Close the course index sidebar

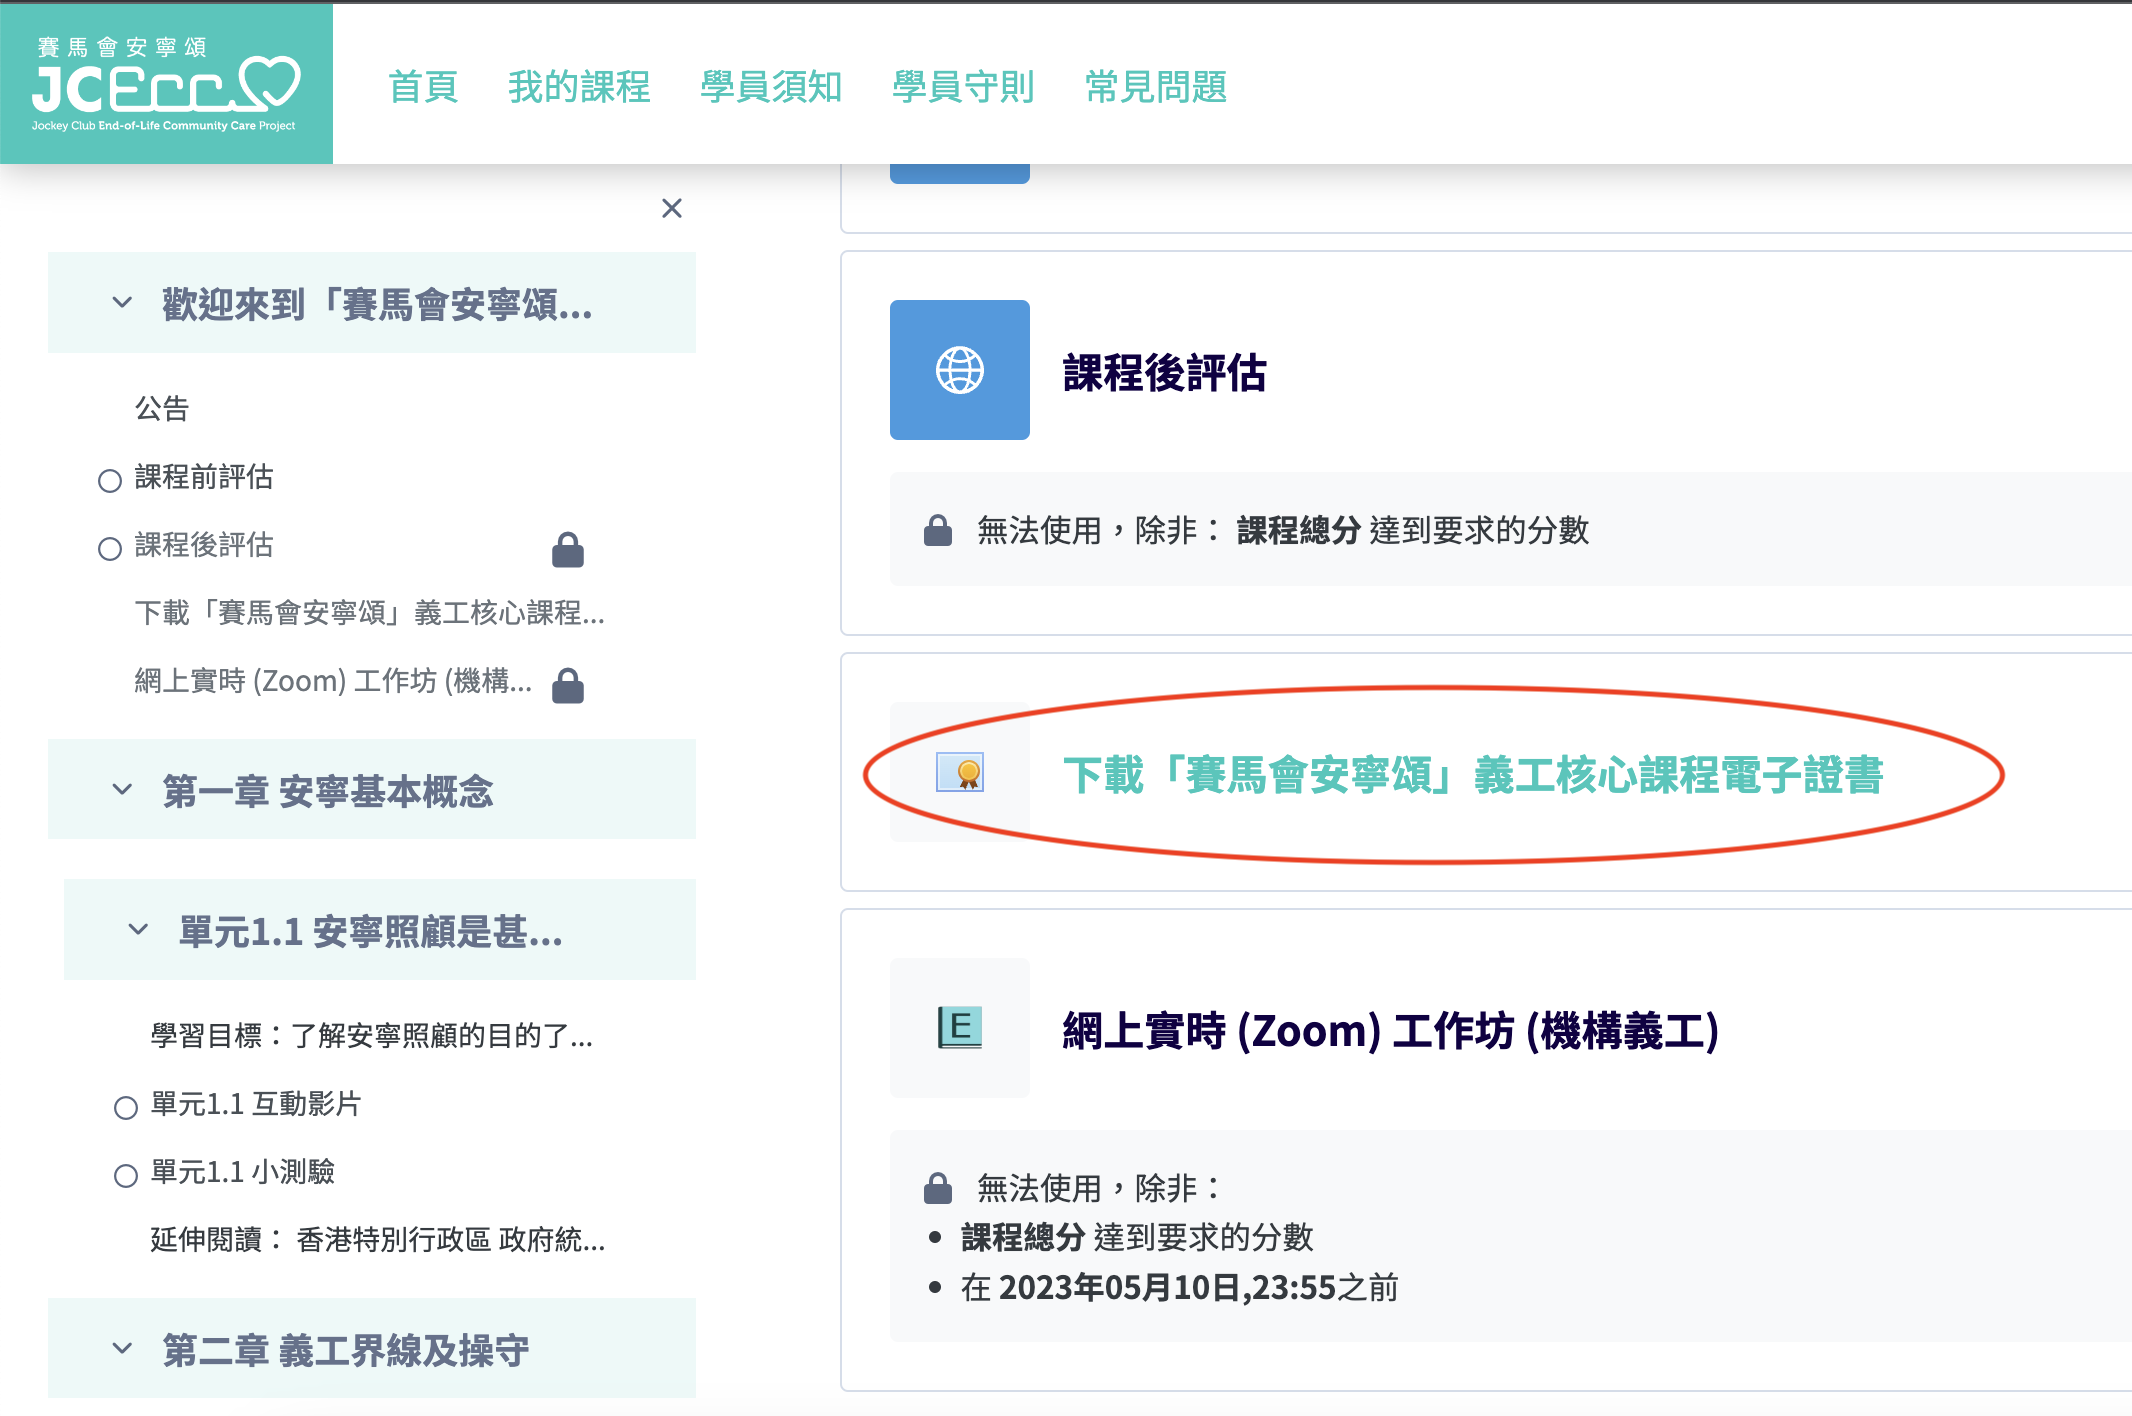pos(671,209)
